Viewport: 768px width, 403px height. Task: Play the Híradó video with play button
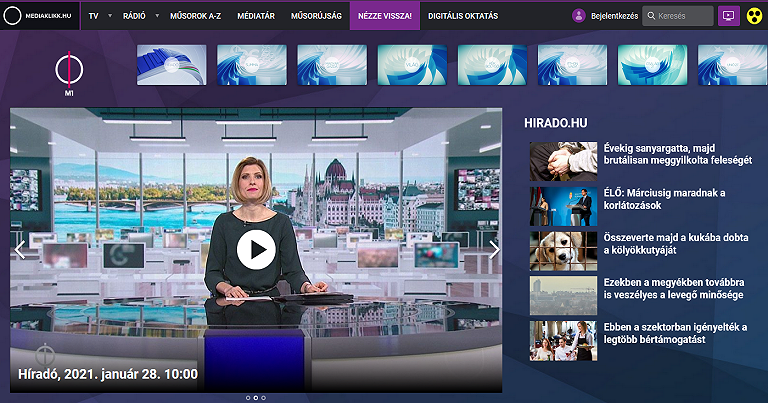[256, 250]
